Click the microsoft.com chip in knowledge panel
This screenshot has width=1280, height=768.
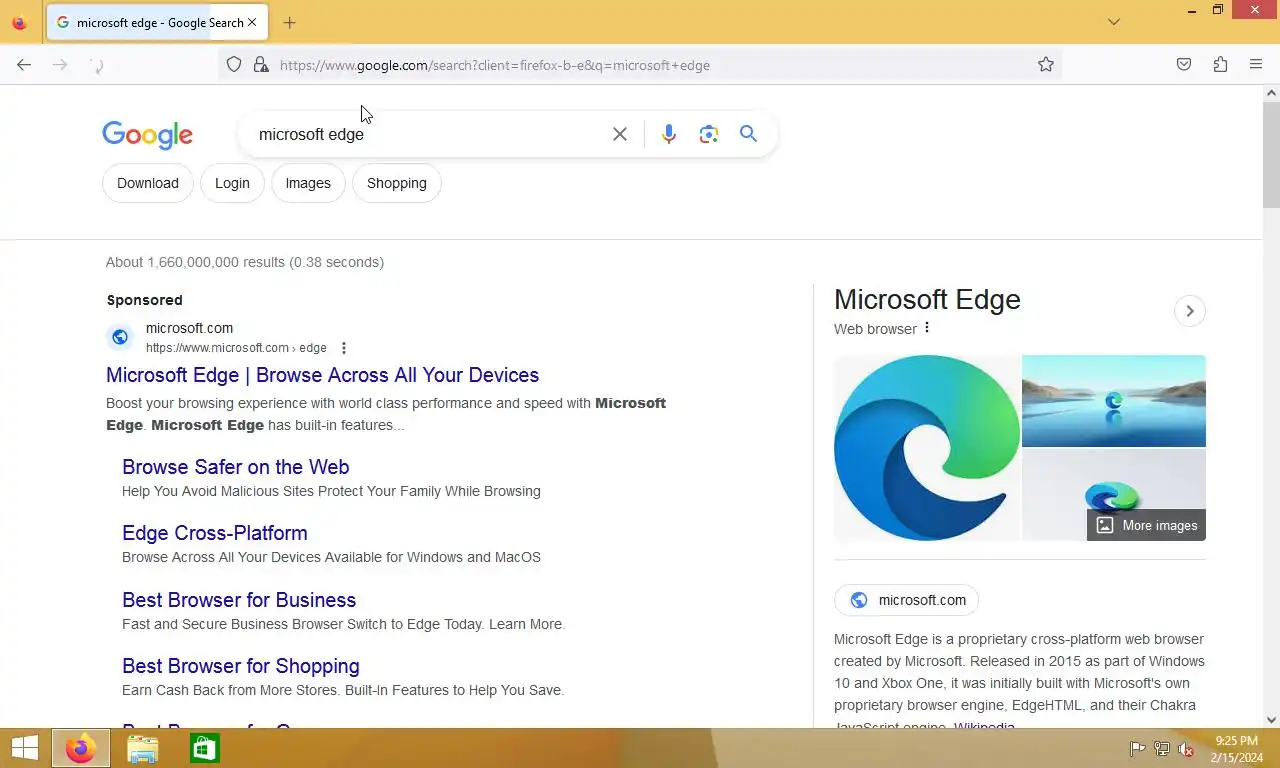tap(906, 600)
